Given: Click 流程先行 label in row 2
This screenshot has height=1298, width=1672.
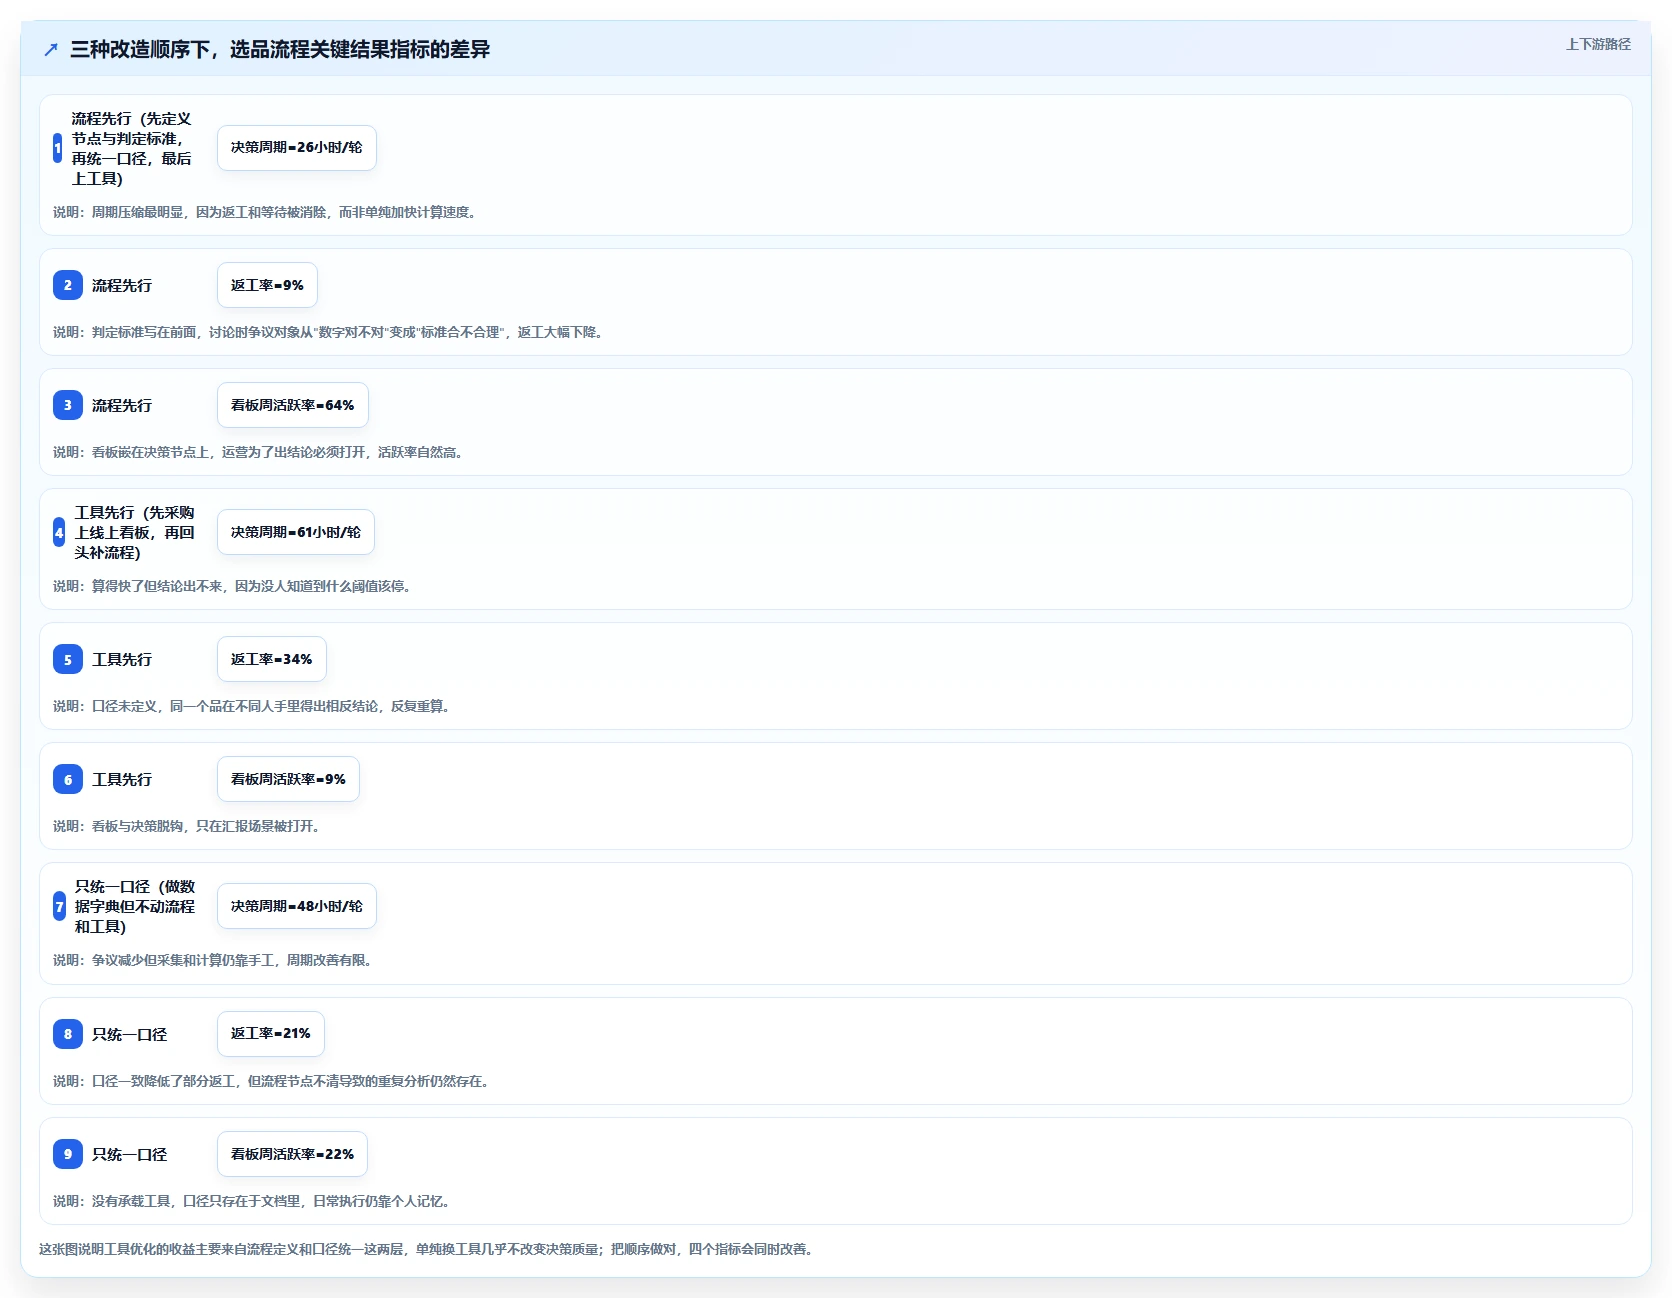Looking at the screenshot, I should pos(122,285).
